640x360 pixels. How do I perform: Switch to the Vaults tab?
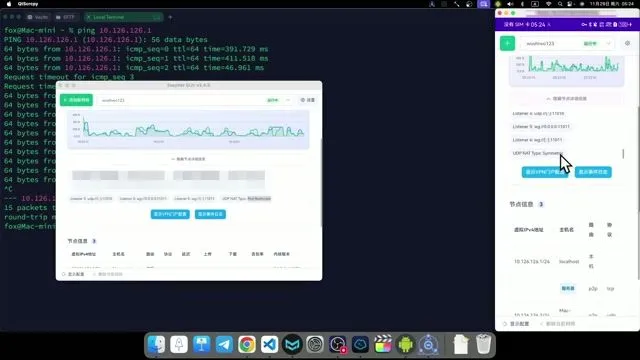[38, 17]
